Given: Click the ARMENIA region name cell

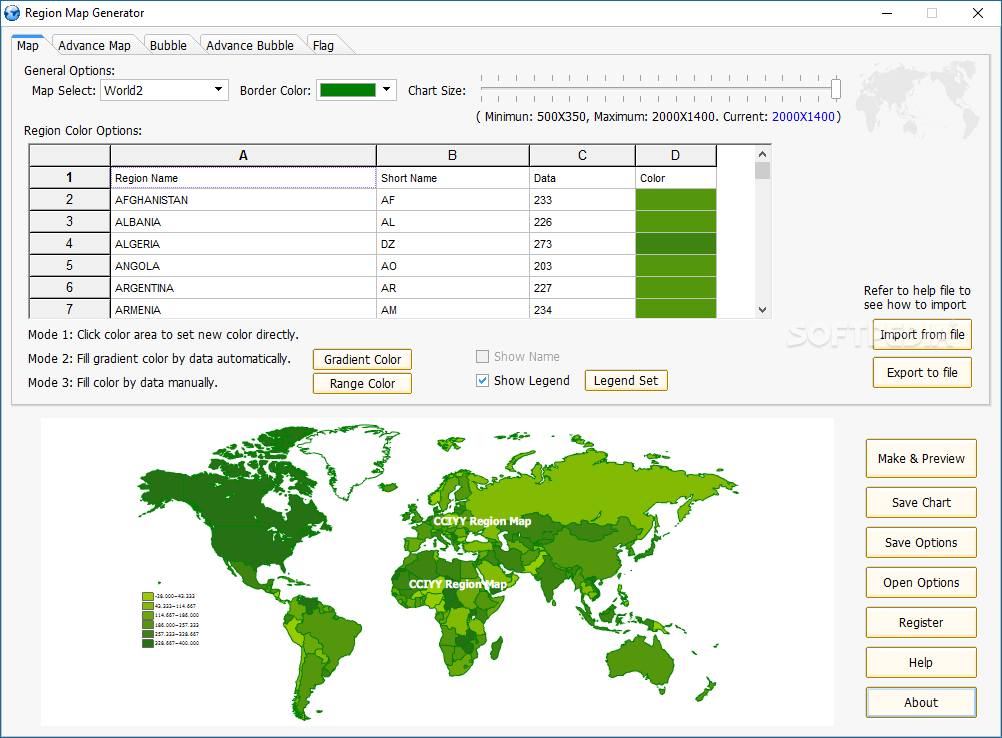Looking at the screenshot, I should tap(243, 309).
